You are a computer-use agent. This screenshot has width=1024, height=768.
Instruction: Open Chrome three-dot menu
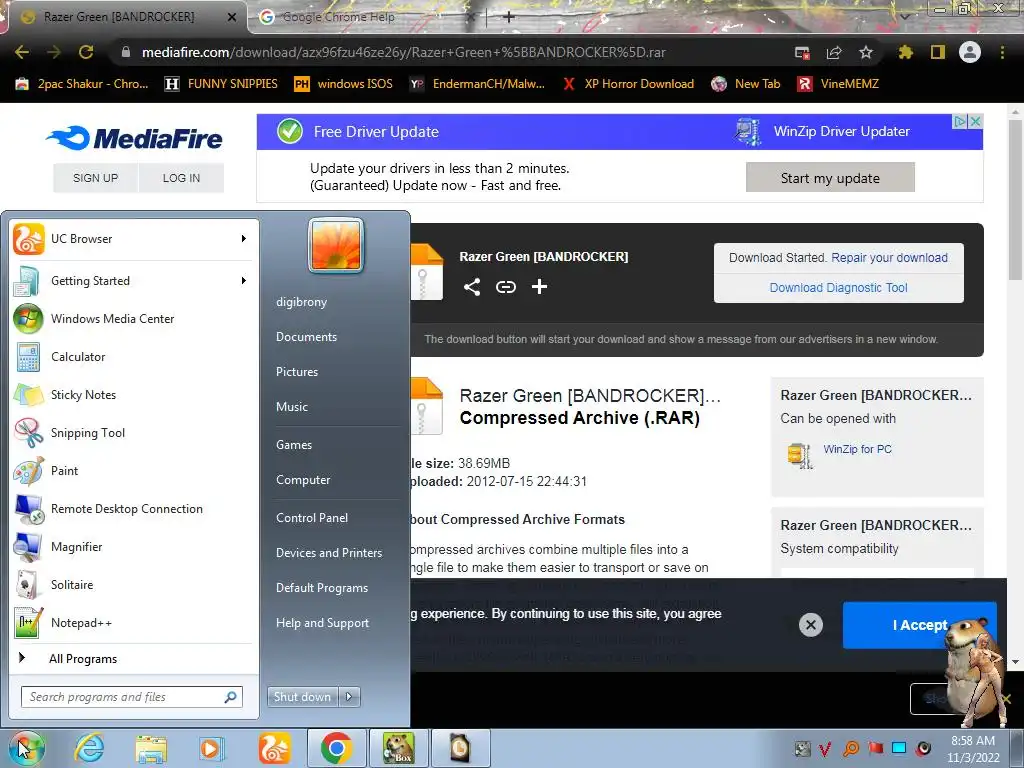tap(1002, 52)
